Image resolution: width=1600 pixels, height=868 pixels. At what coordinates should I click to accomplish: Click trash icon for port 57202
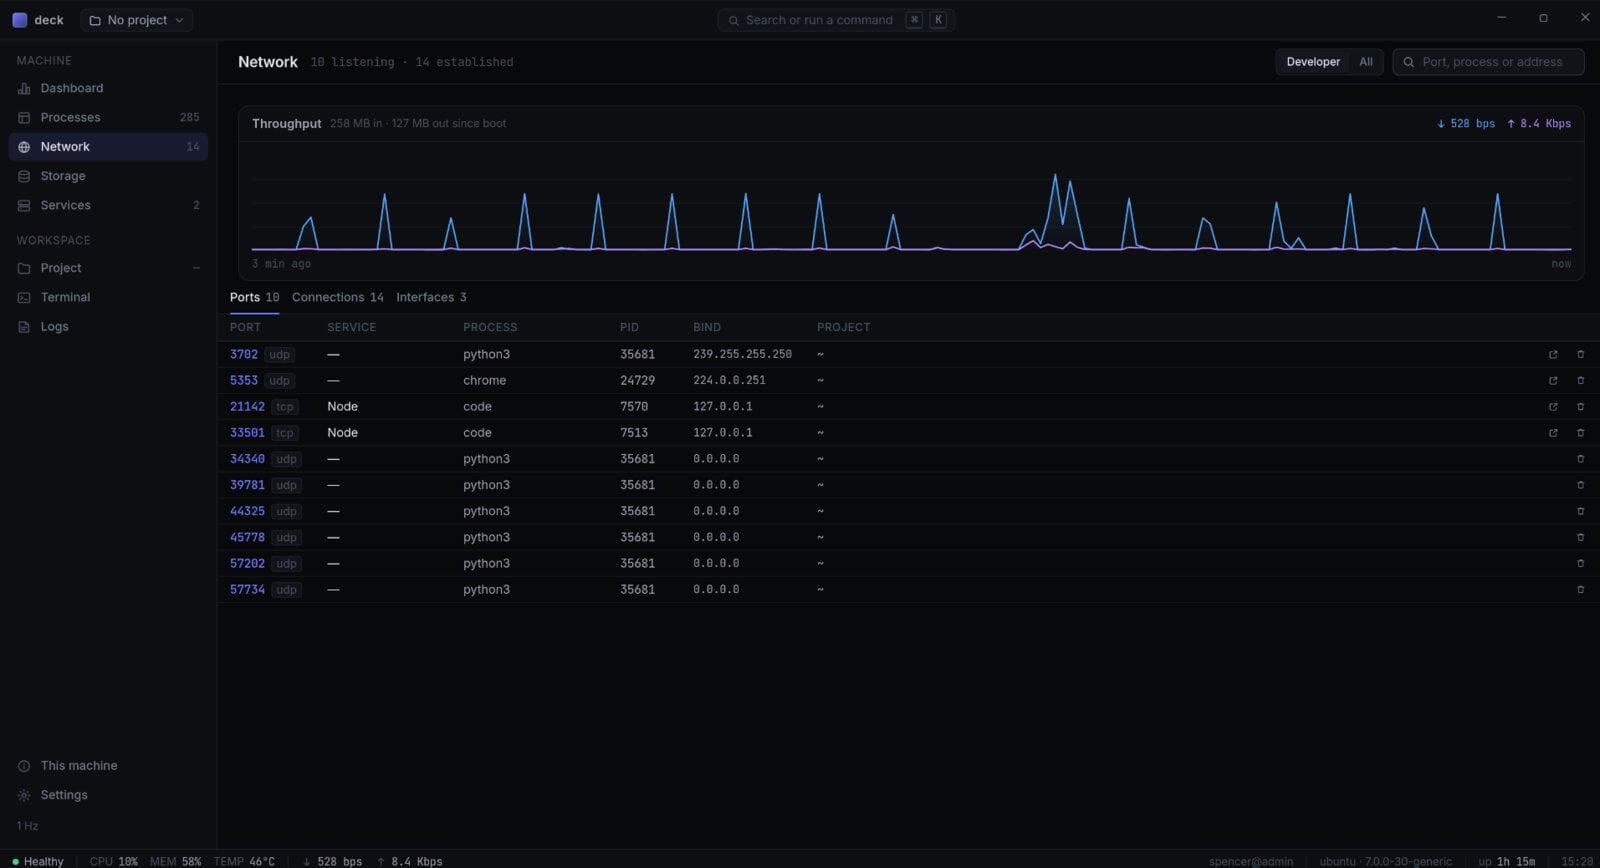coord(1581,563)
